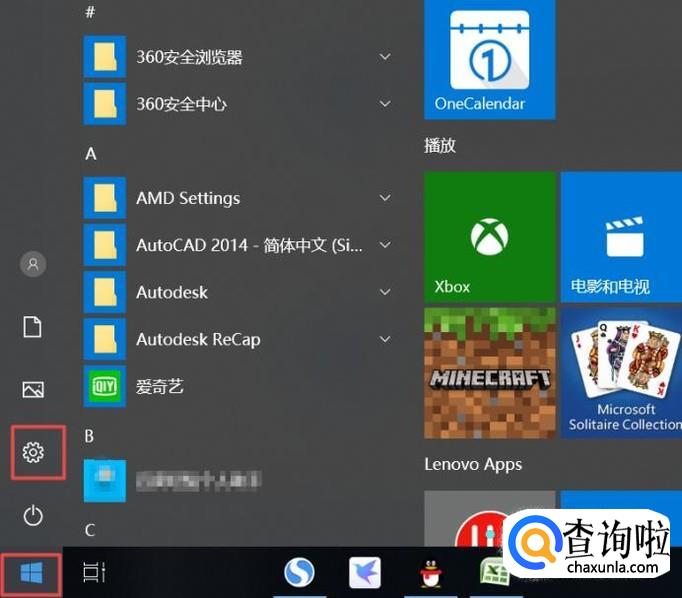Open the 电影和电视 tile
Screen dimensions: 682x598
pos(621,237)
